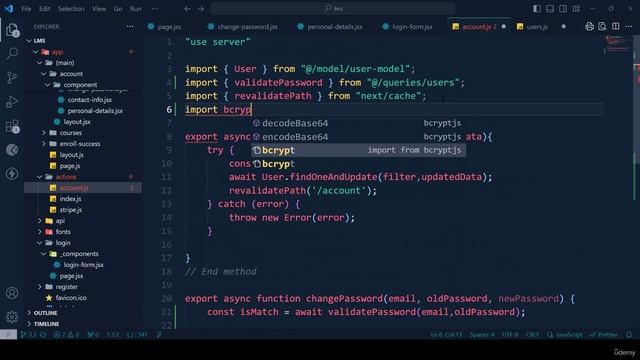The height and width of the screenshot is (360, 640).
Task: Click unsaved dot on account.js tab
Action: click(504, 27)
